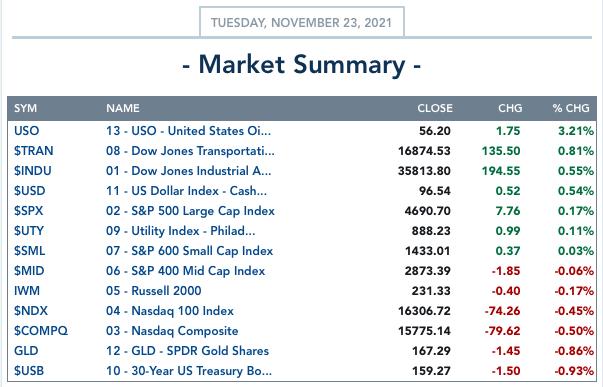Click the $INDU ticker symbol

[x=33, y=171]
